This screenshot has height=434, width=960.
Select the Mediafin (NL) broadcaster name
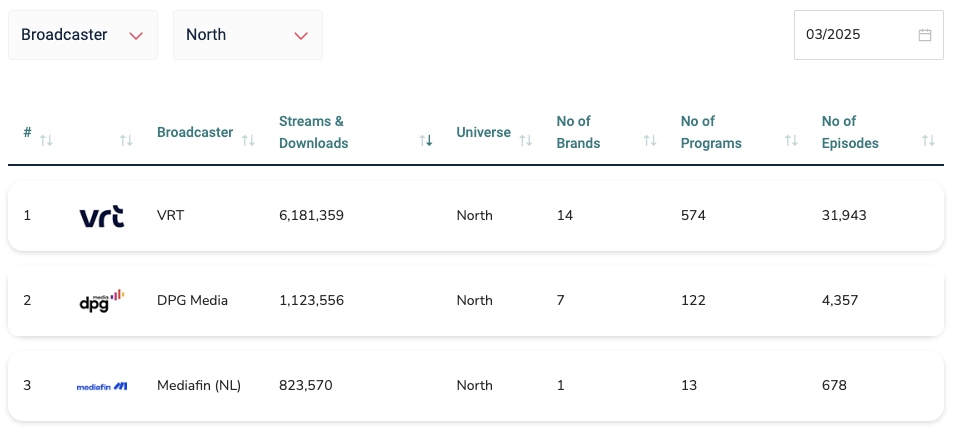[199, 386]
